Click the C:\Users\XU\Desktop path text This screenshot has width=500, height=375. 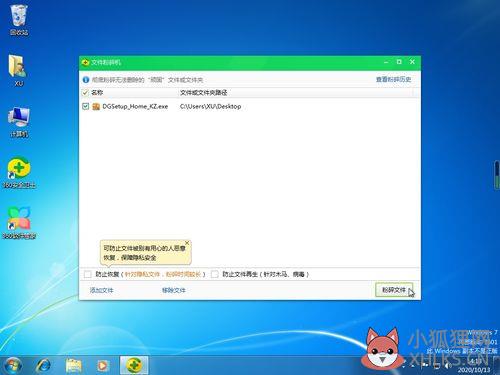(x=211, y=106)
